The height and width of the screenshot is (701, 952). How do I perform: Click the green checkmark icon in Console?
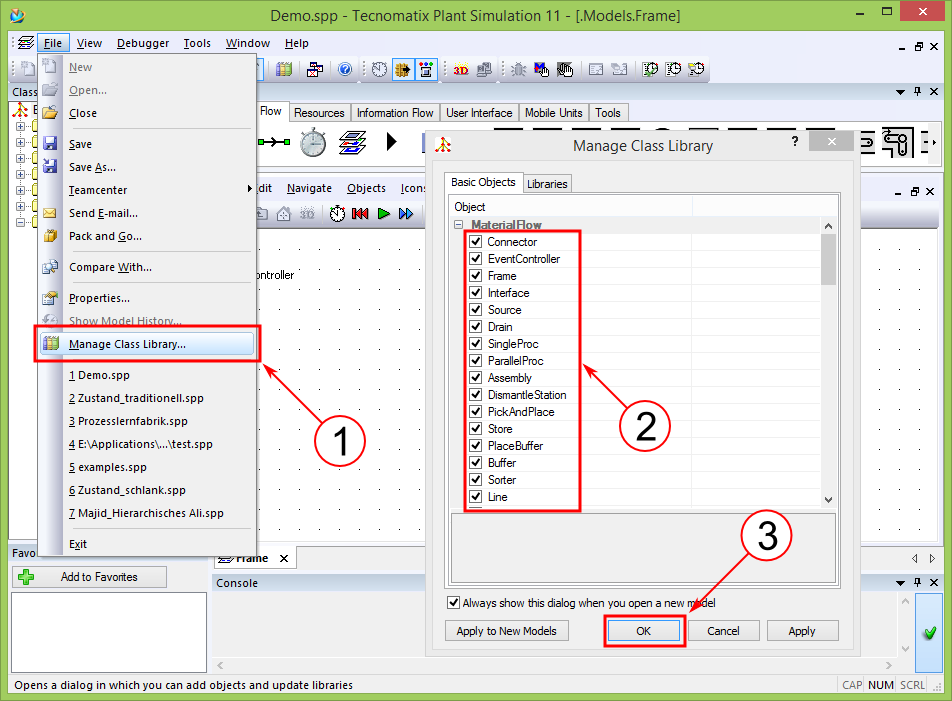point(929,634)
